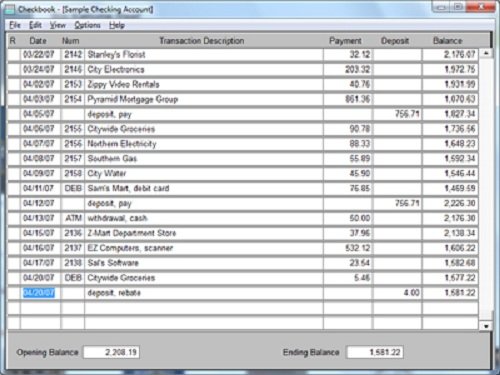Click the Deposit column header
500x375 pixels.
[395, 41]
